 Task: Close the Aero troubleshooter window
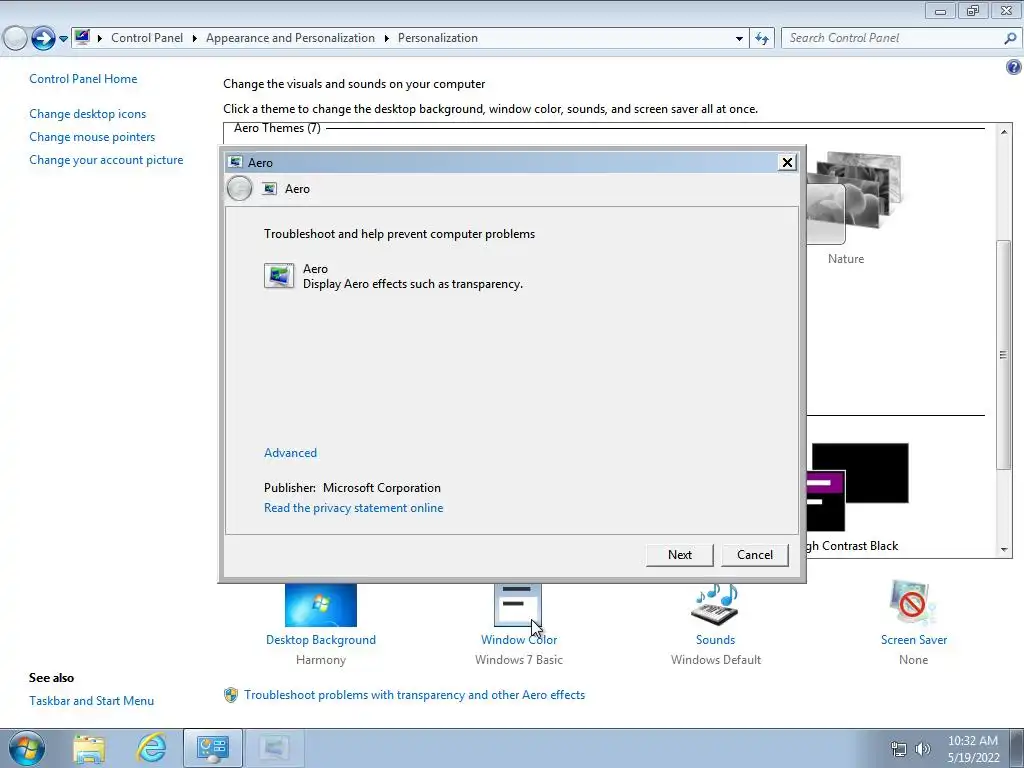(x=788, y=162)
